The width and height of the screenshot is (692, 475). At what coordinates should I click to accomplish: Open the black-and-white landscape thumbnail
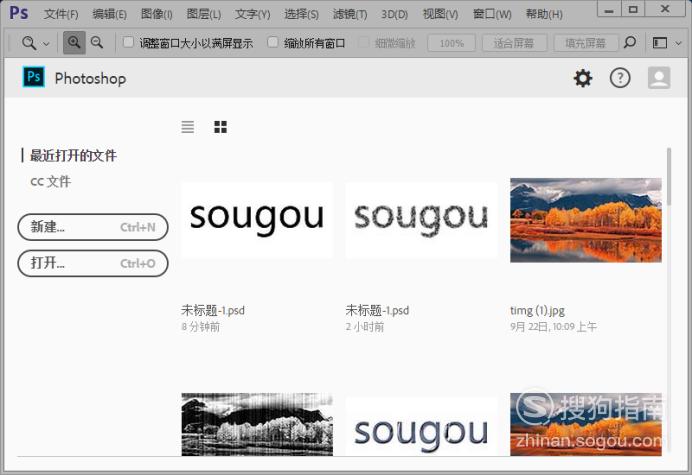(x=257, y=424)
